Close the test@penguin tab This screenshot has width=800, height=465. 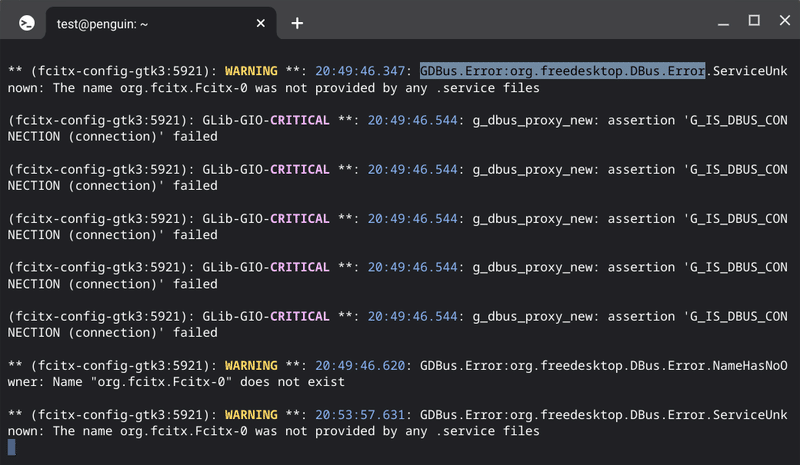click(260, 23)
